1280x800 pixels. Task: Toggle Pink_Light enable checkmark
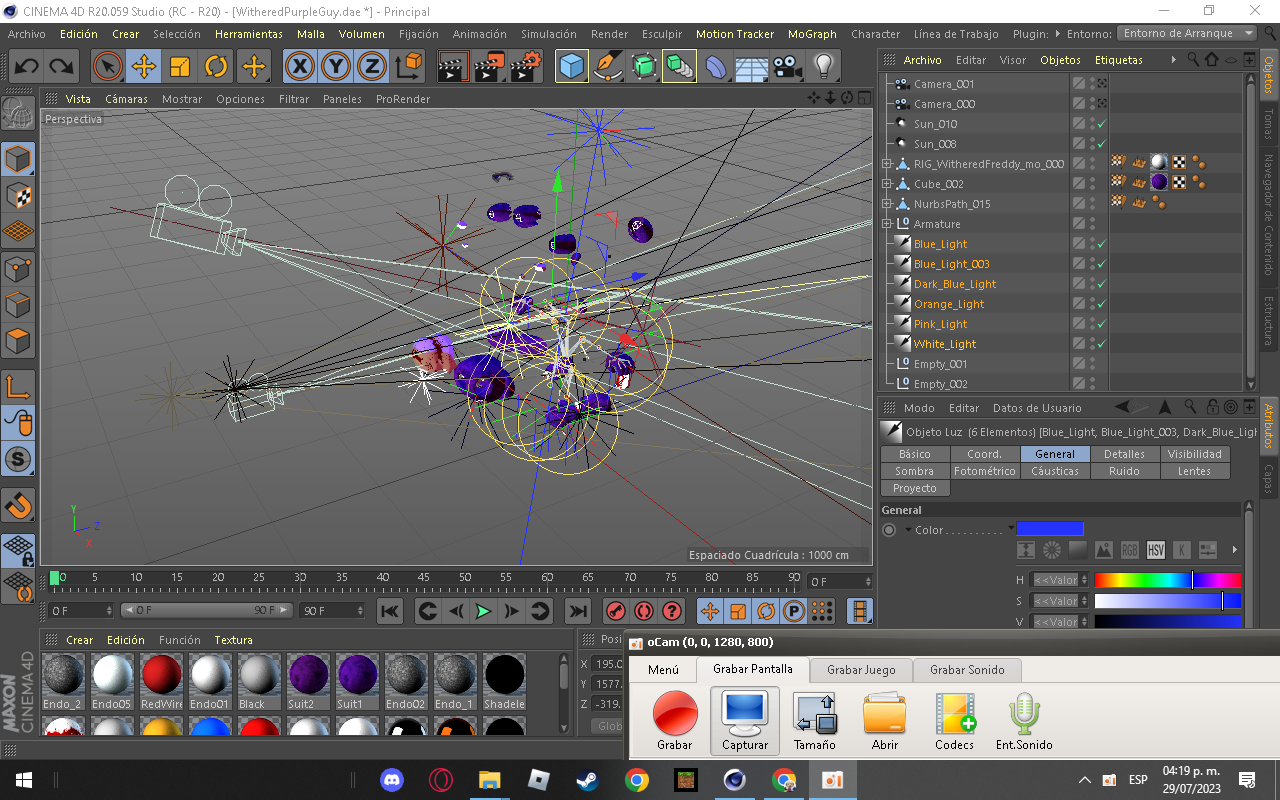[x=1101, y=324]
